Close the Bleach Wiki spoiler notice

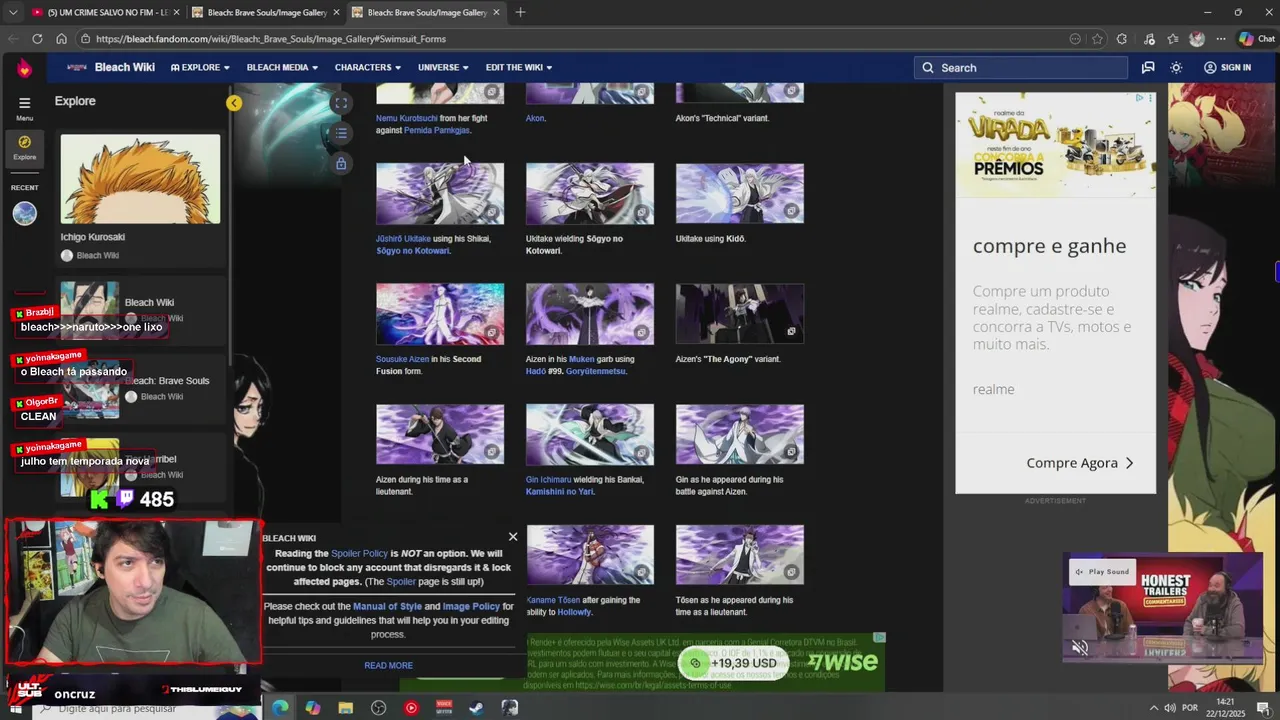tap(513, 537)
